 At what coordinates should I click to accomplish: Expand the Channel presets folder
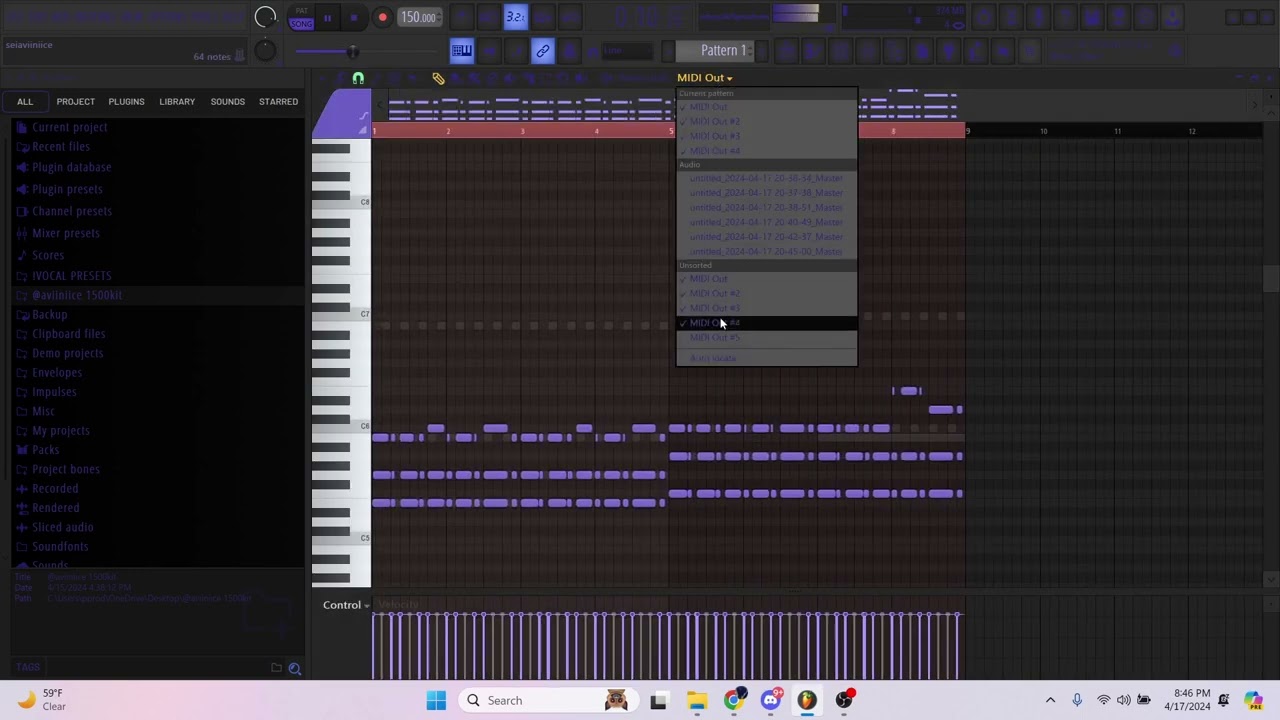coord(71,211)
